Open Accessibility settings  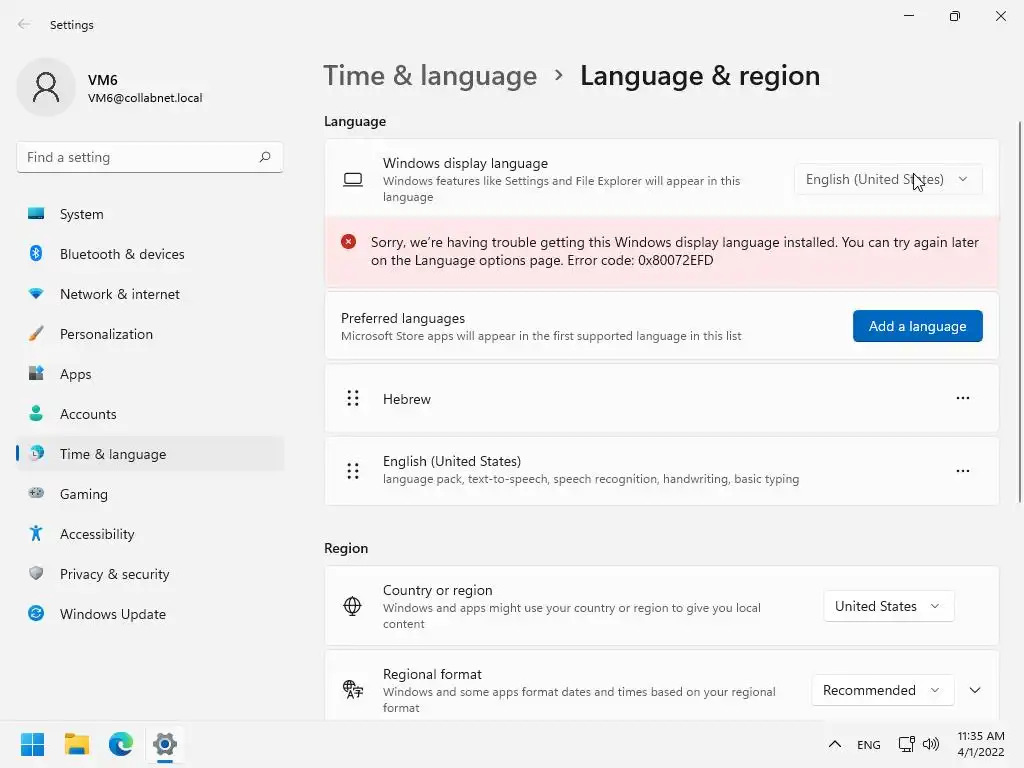click(150, 534)
